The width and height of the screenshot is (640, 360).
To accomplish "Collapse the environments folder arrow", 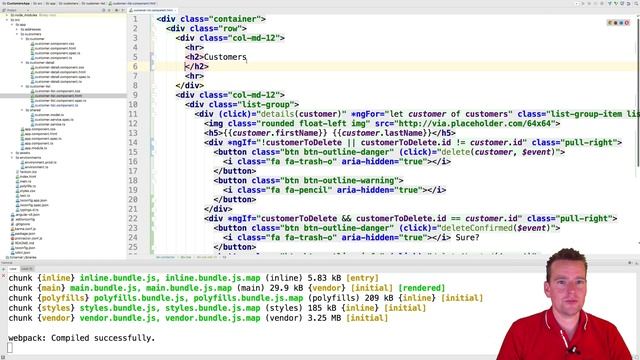I will pyautogui.click(x=12, y=158).
